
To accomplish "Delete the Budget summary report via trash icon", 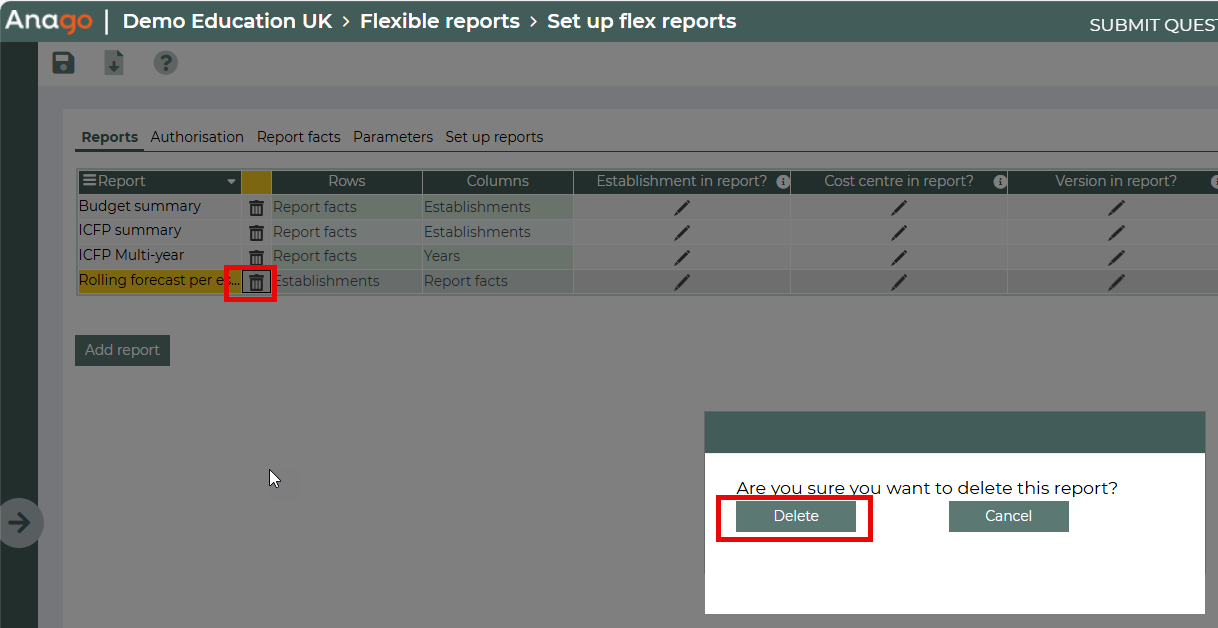I will 257,208.
